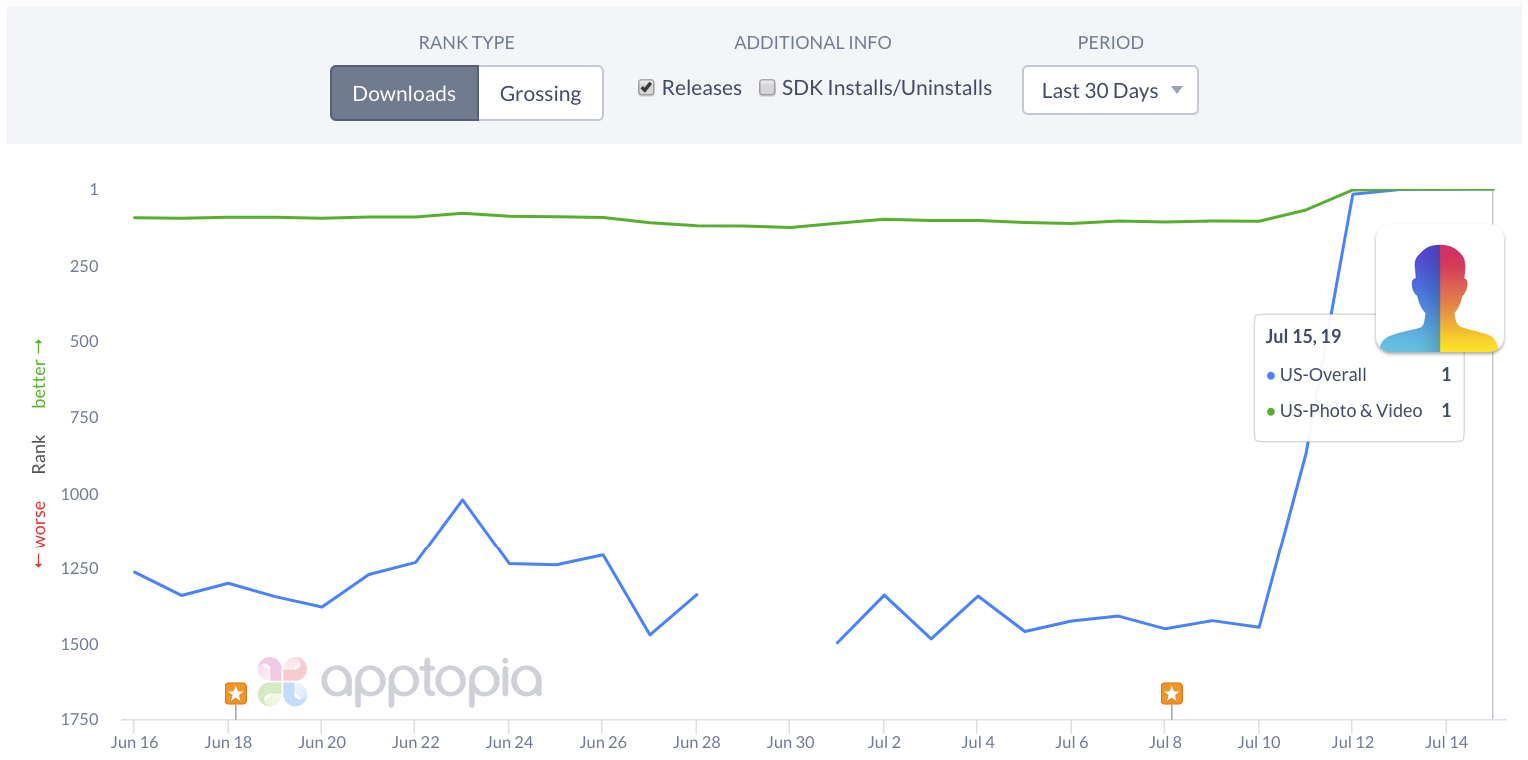Click the green 'better' axis indicator

tap(40, 373)
